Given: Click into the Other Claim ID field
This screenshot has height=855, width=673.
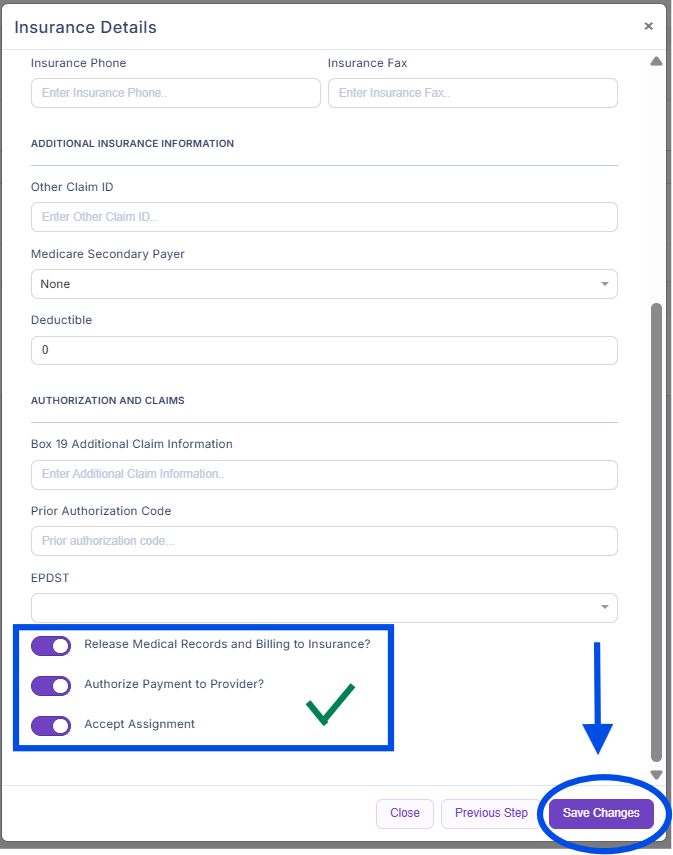Looking at the screenshot, I should pyautogui.click(x=323, y=217).
